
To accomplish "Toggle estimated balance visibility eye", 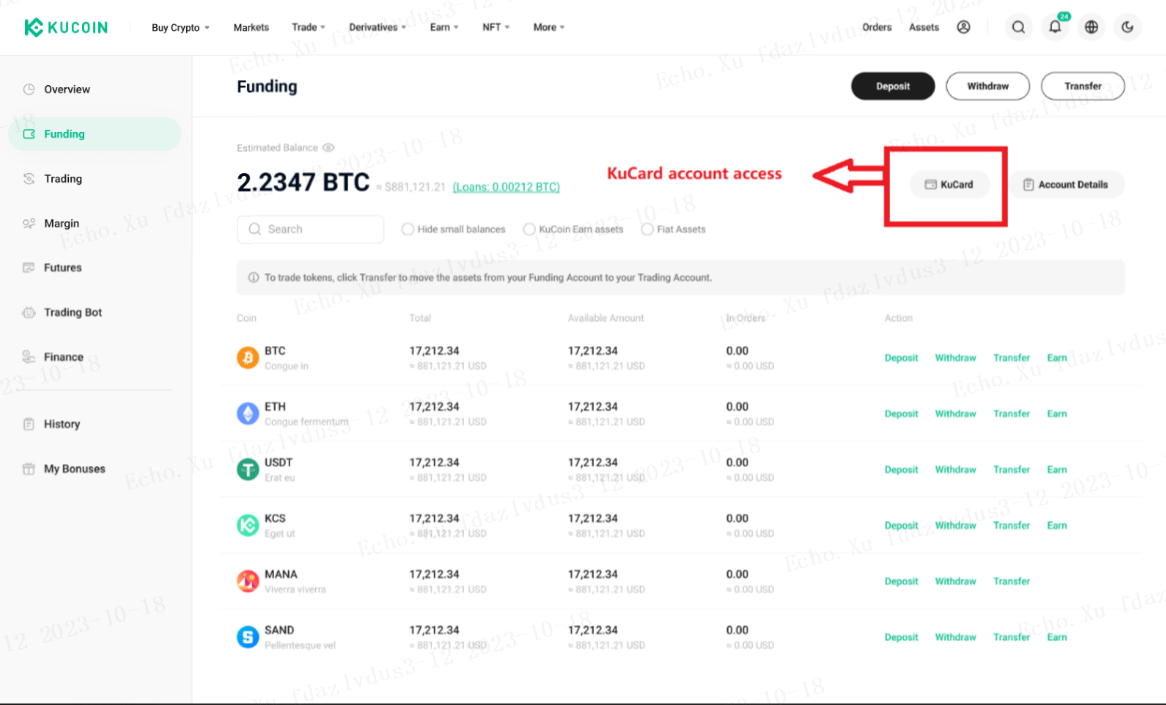I will (328, 147).
